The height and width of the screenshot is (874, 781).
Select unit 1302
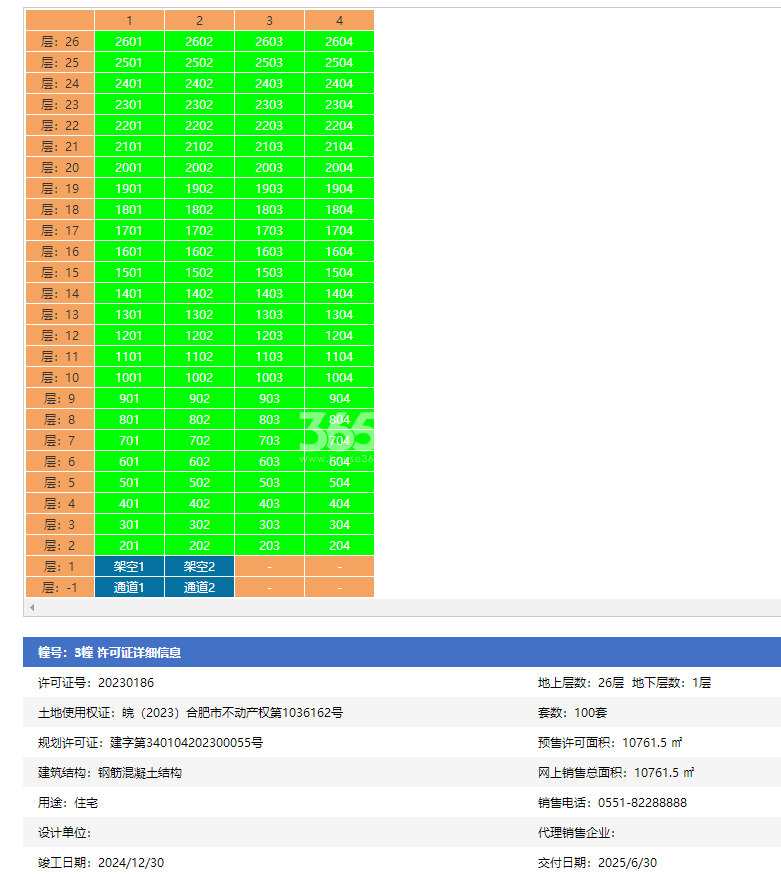coord(200,314)
